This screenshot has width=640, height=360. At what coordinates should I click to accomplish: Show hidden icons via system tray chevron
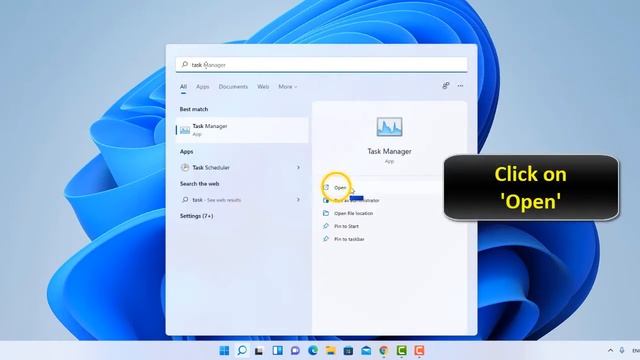[x=610, y=350]
